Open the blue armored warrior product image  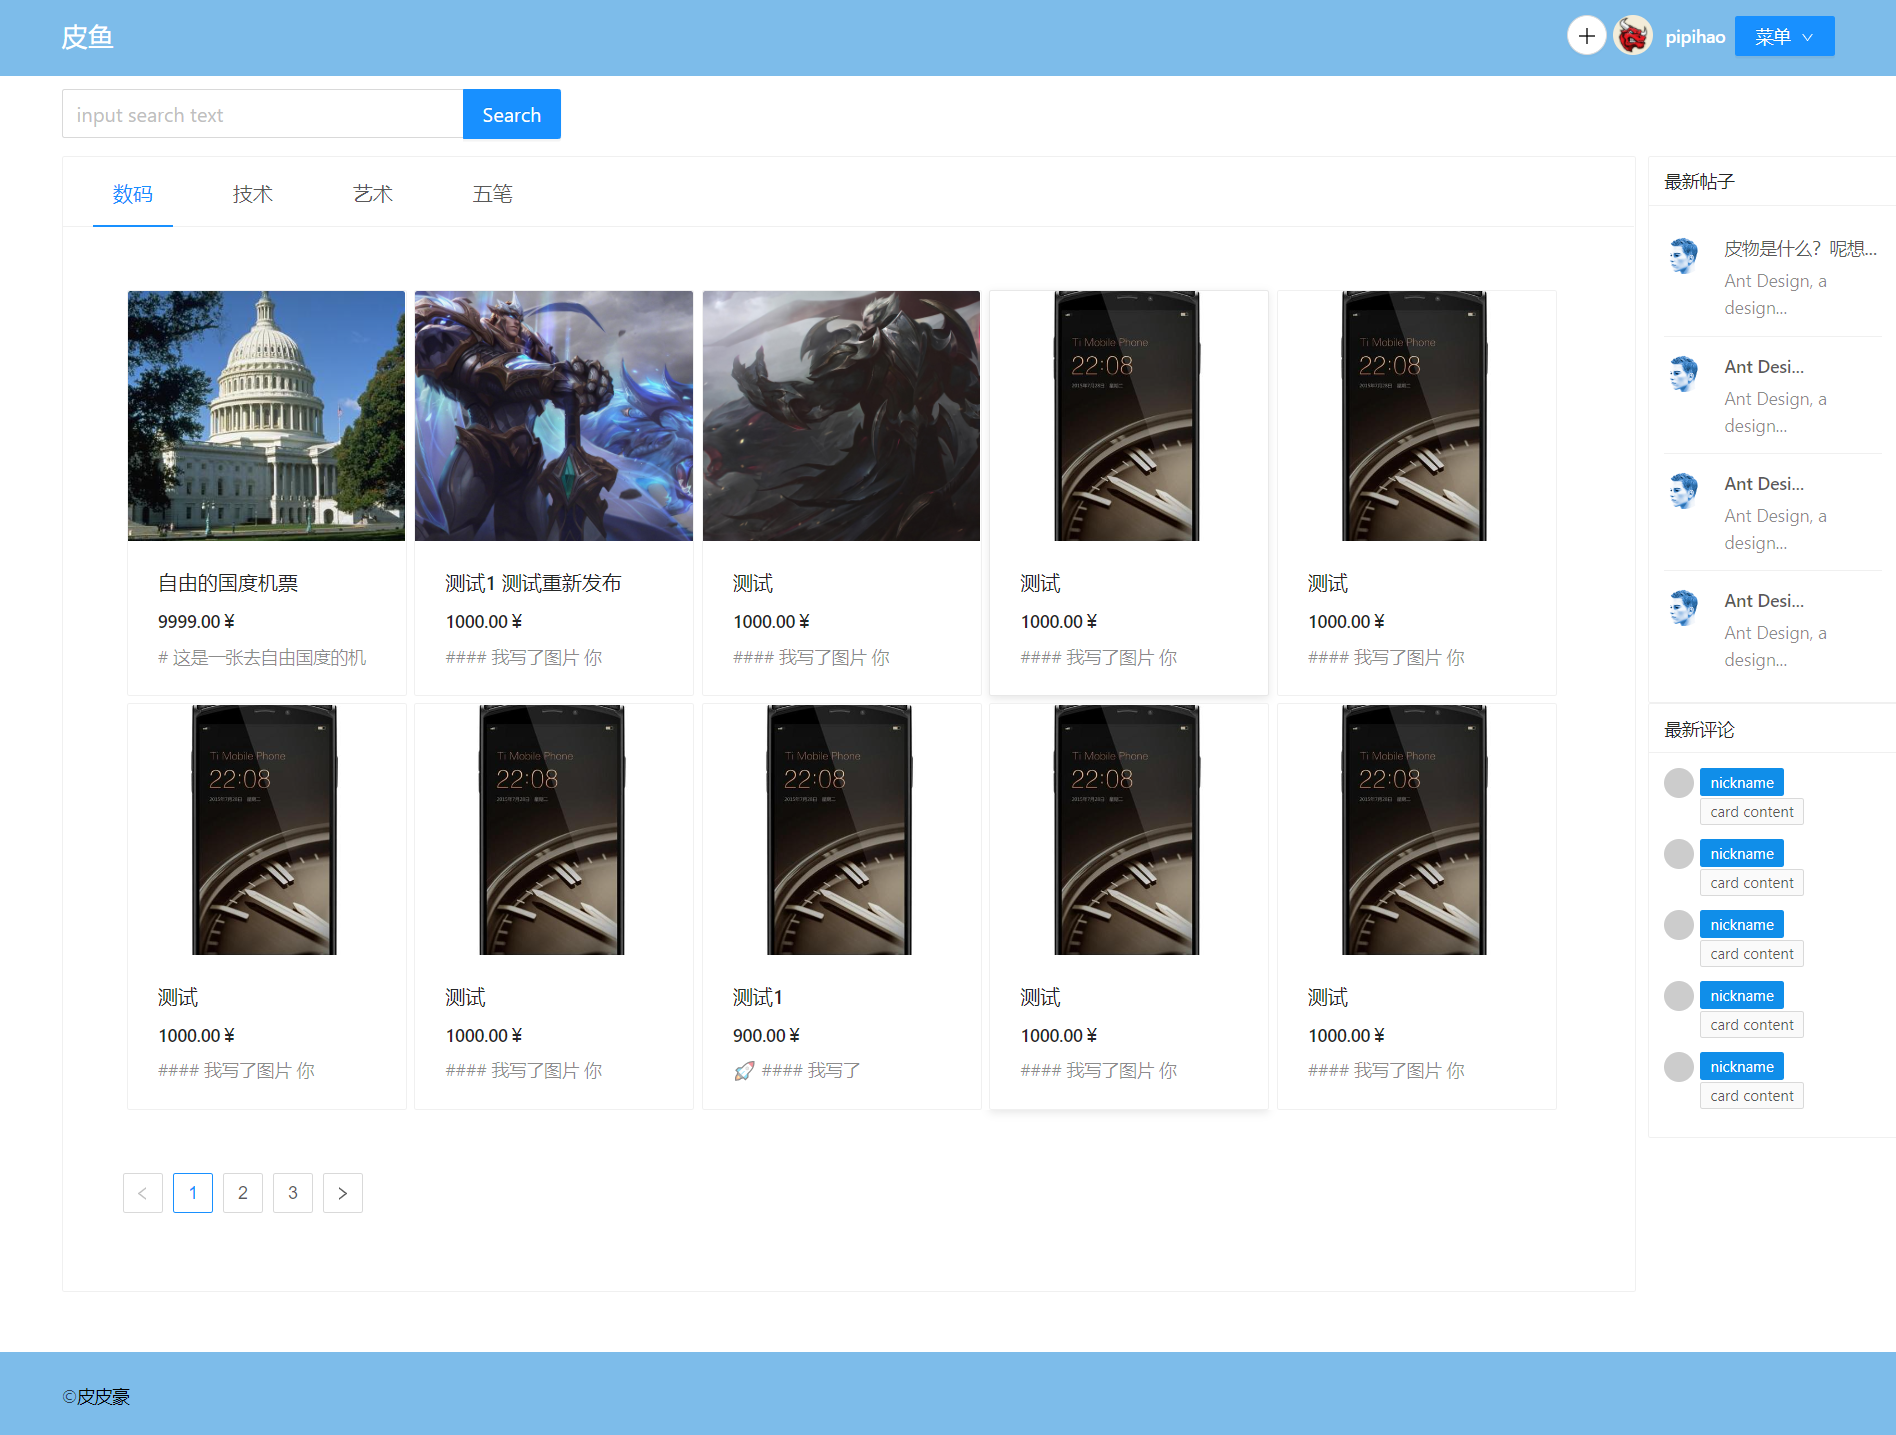pos(554,416)
